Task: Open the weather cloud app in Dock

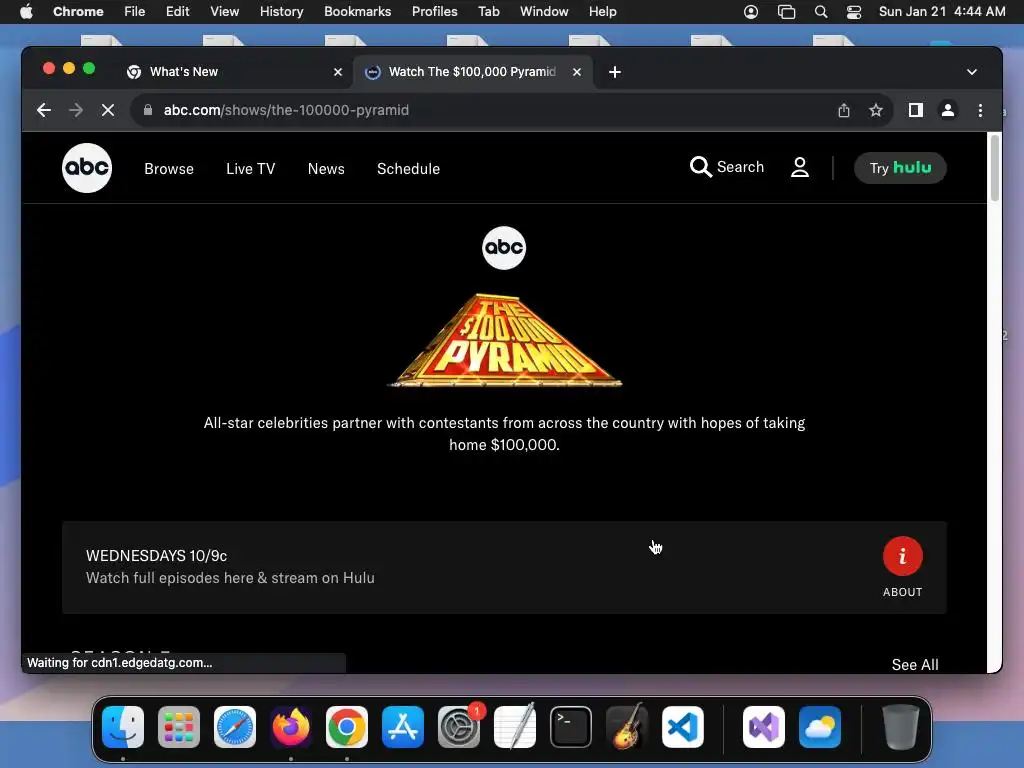Action: click(820, 727)
